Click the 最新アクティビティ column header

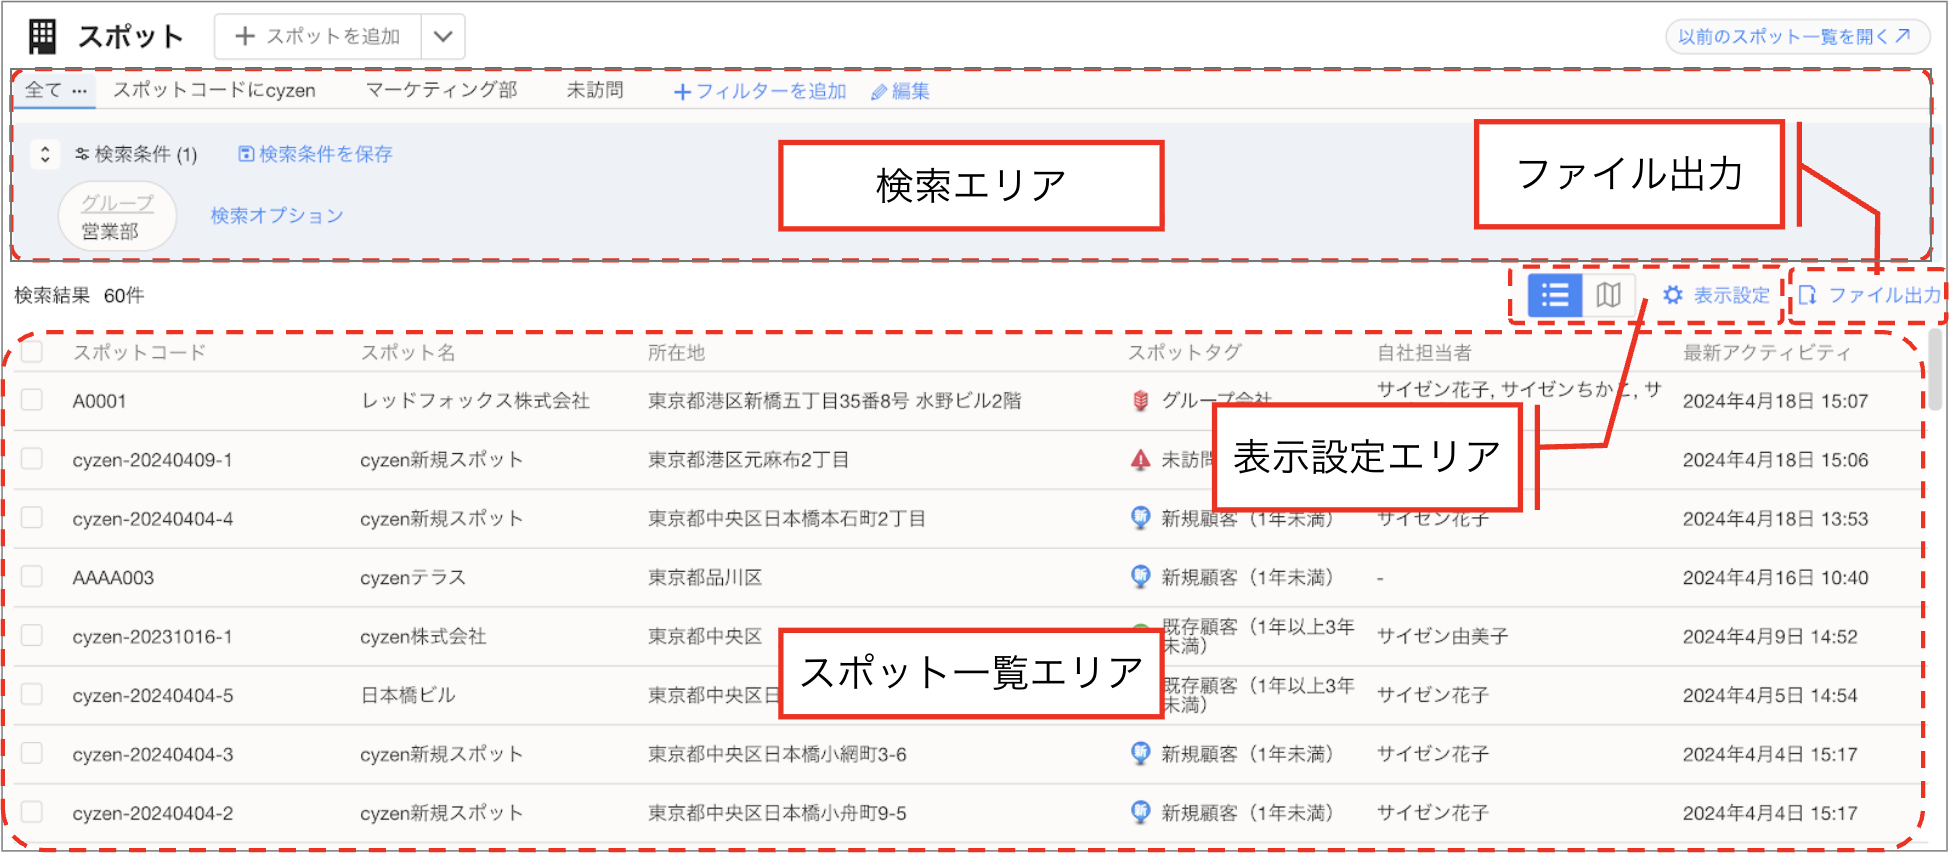(1767, 352)
